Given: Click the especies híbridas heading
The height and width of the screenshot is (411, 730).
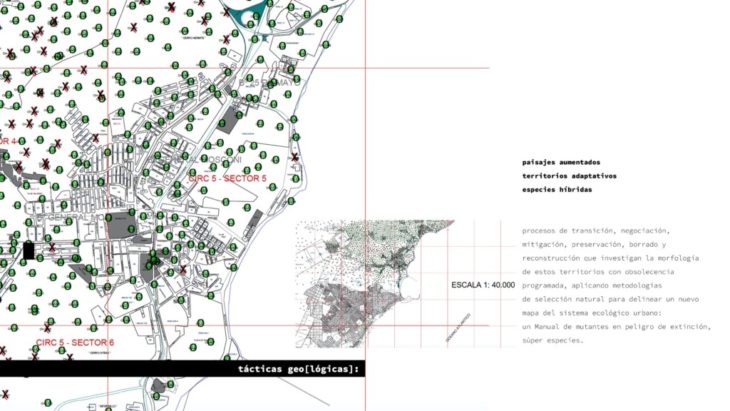Looking at the screenshot, I should [556, 189].
